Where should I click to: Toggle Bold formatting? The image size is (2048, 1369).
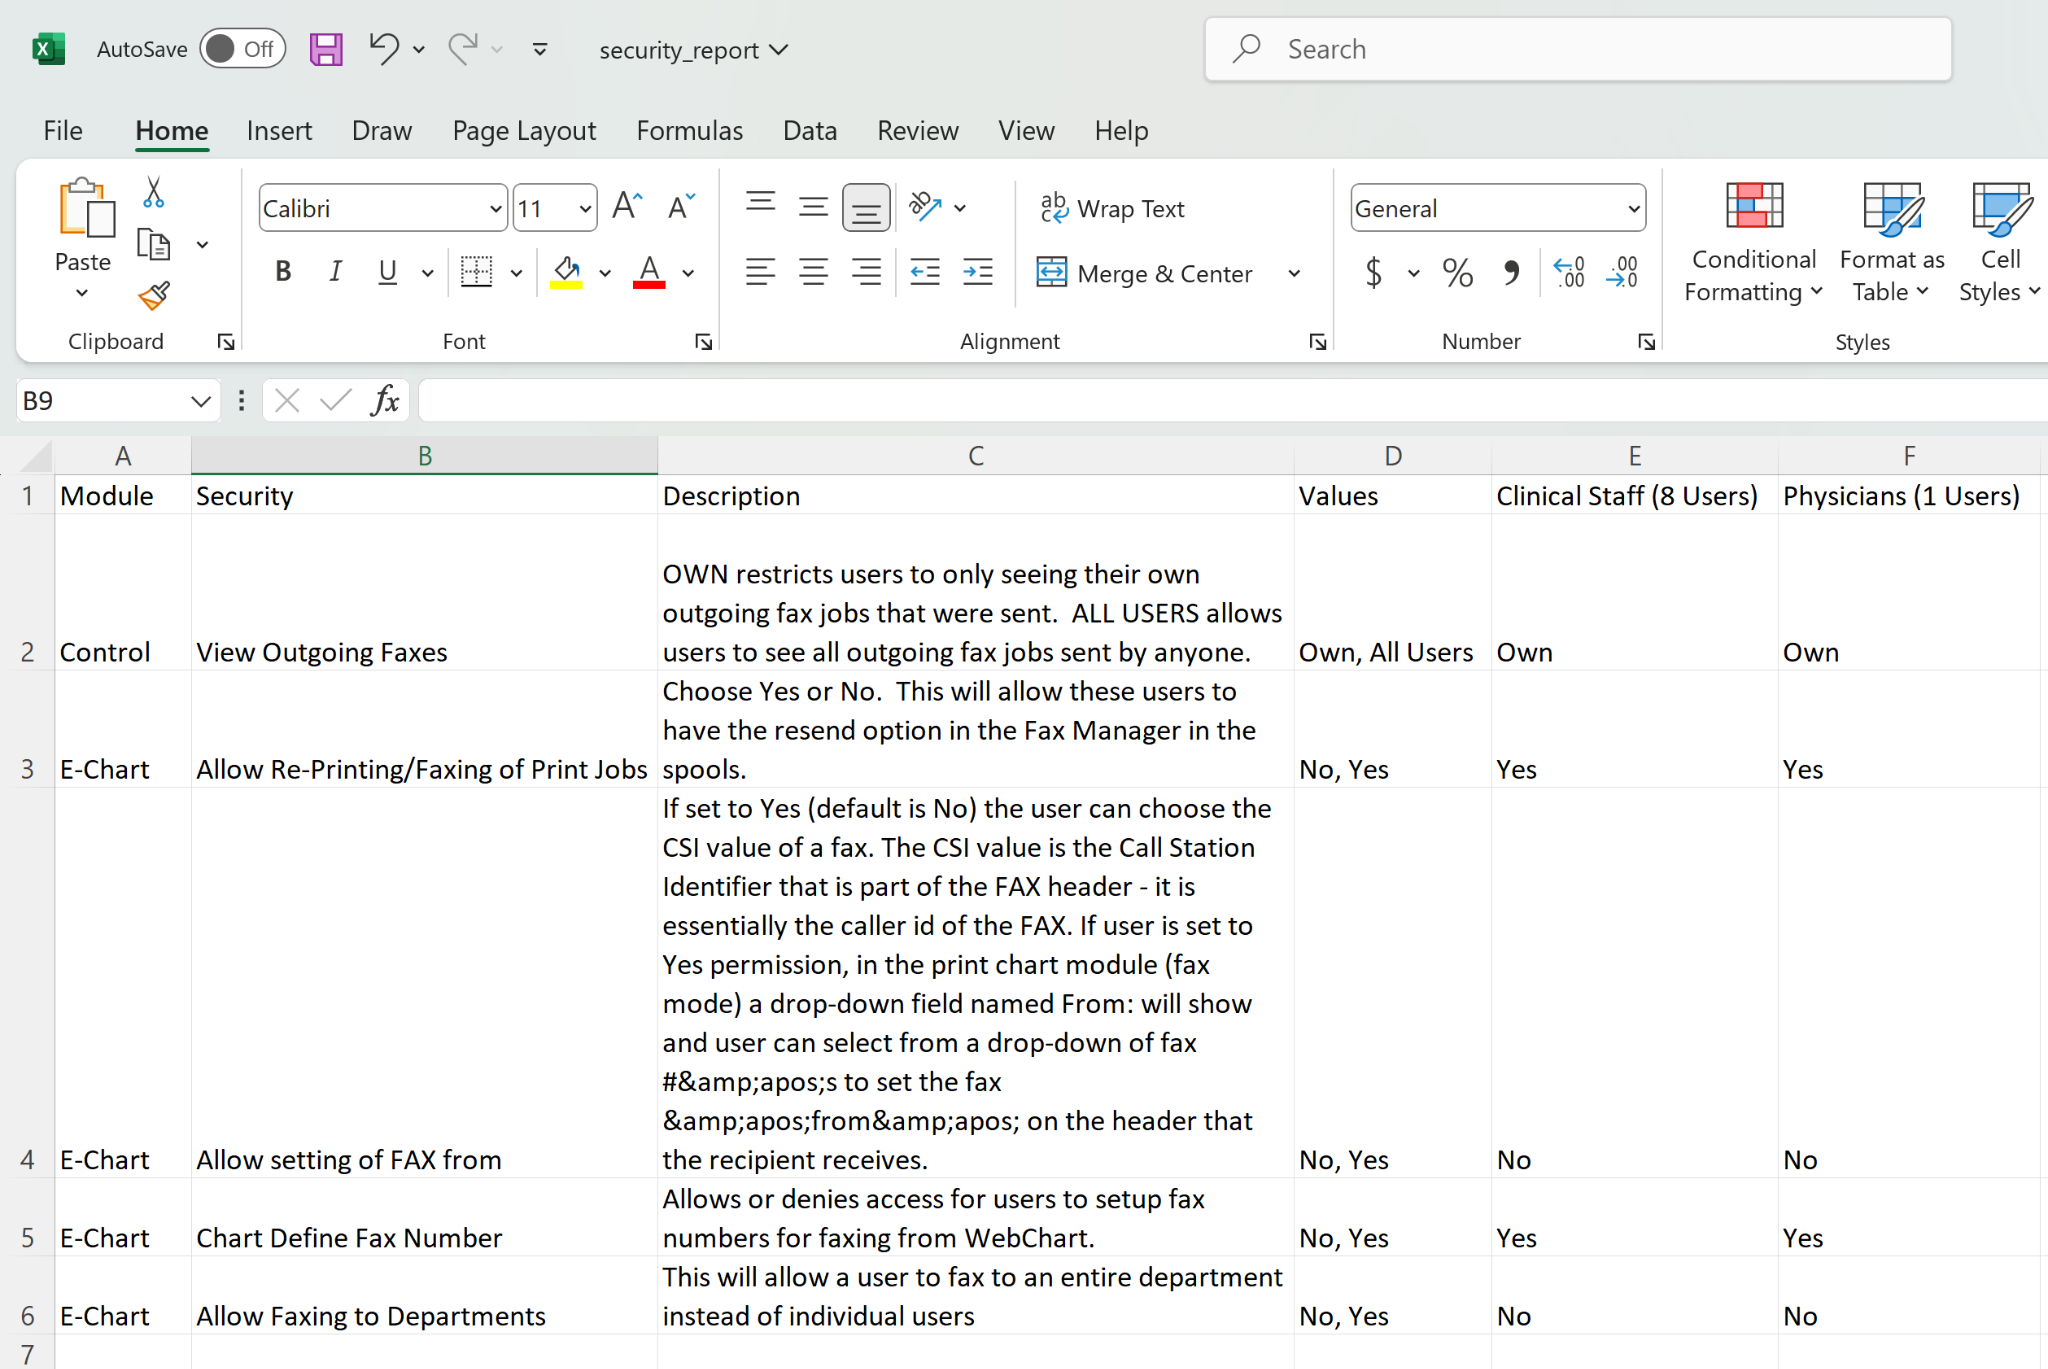pos(283,272)
